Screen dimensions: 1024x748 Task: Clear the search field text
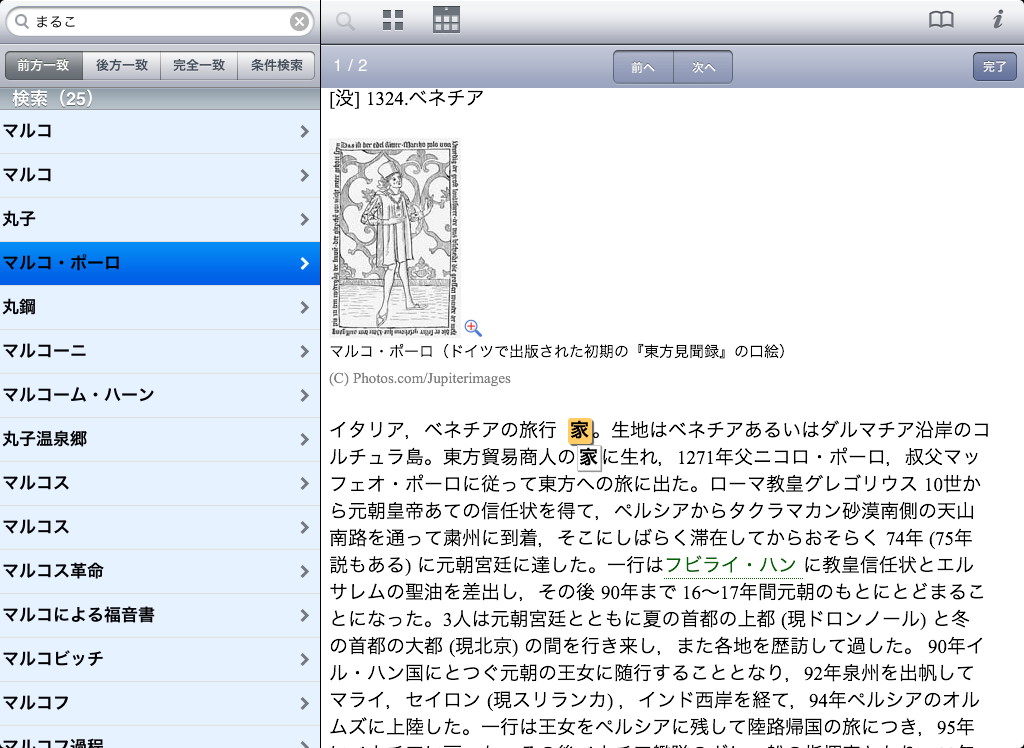tap(299, 21)
